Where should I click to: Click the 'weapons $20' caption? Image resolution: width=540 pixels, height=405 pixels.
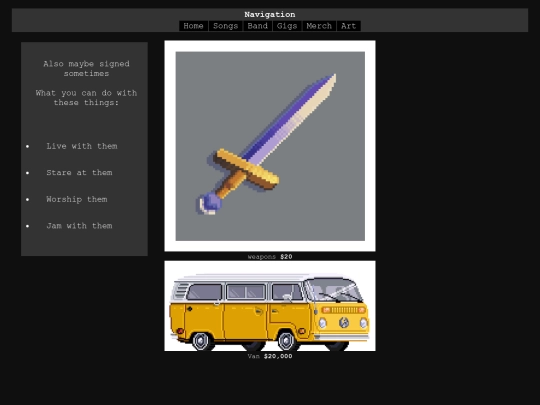pyautogui.click(x=270, y=257)
